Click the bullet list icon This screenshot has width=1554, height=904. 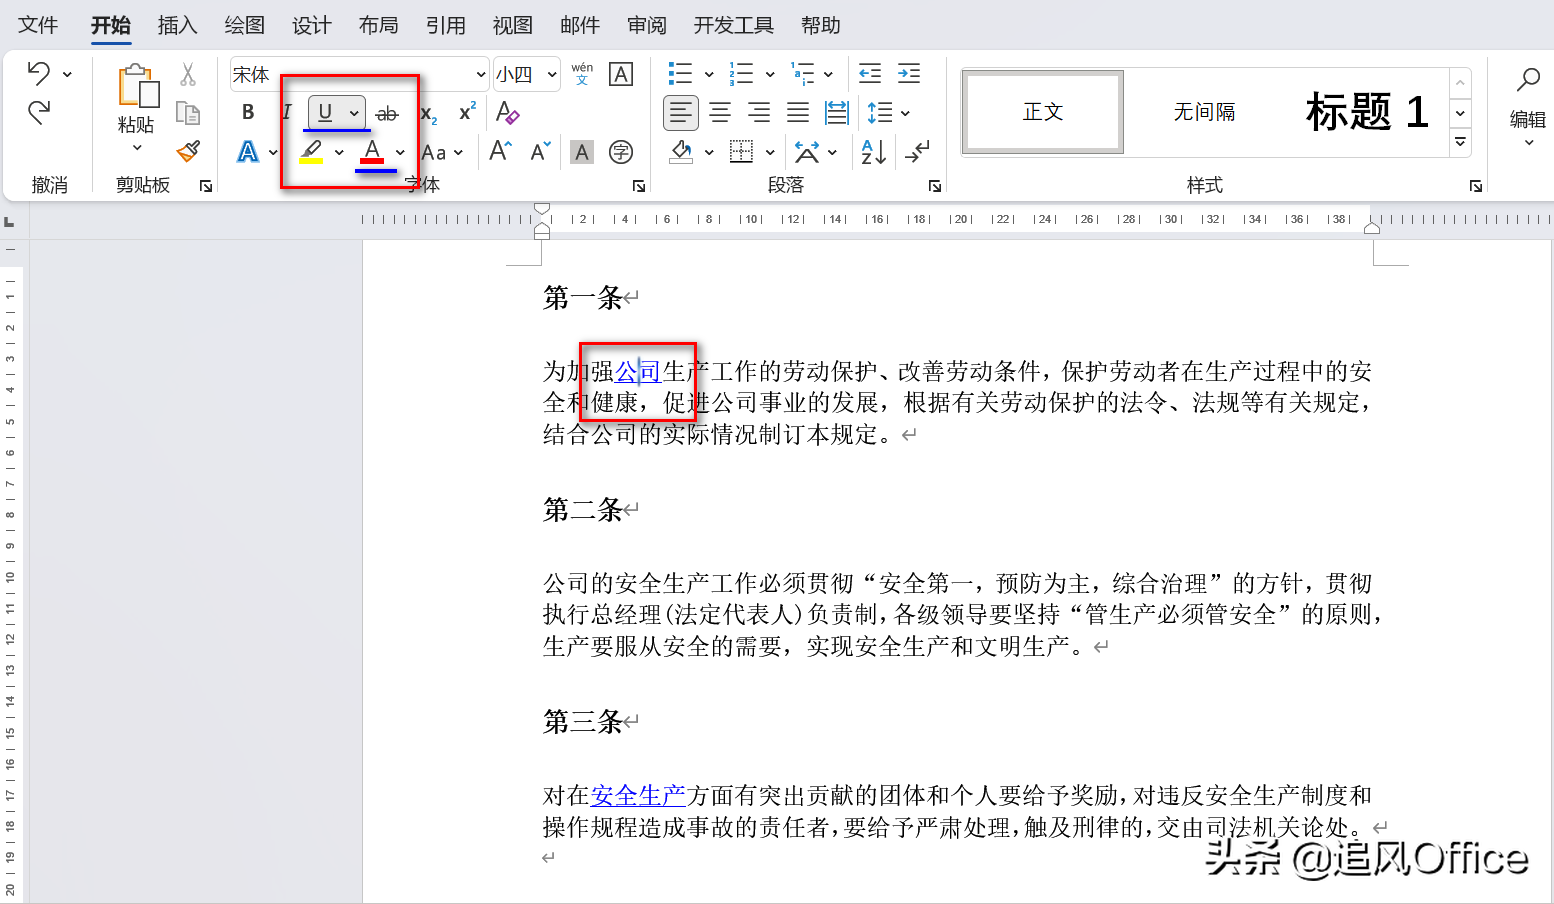tap(680, 74)
